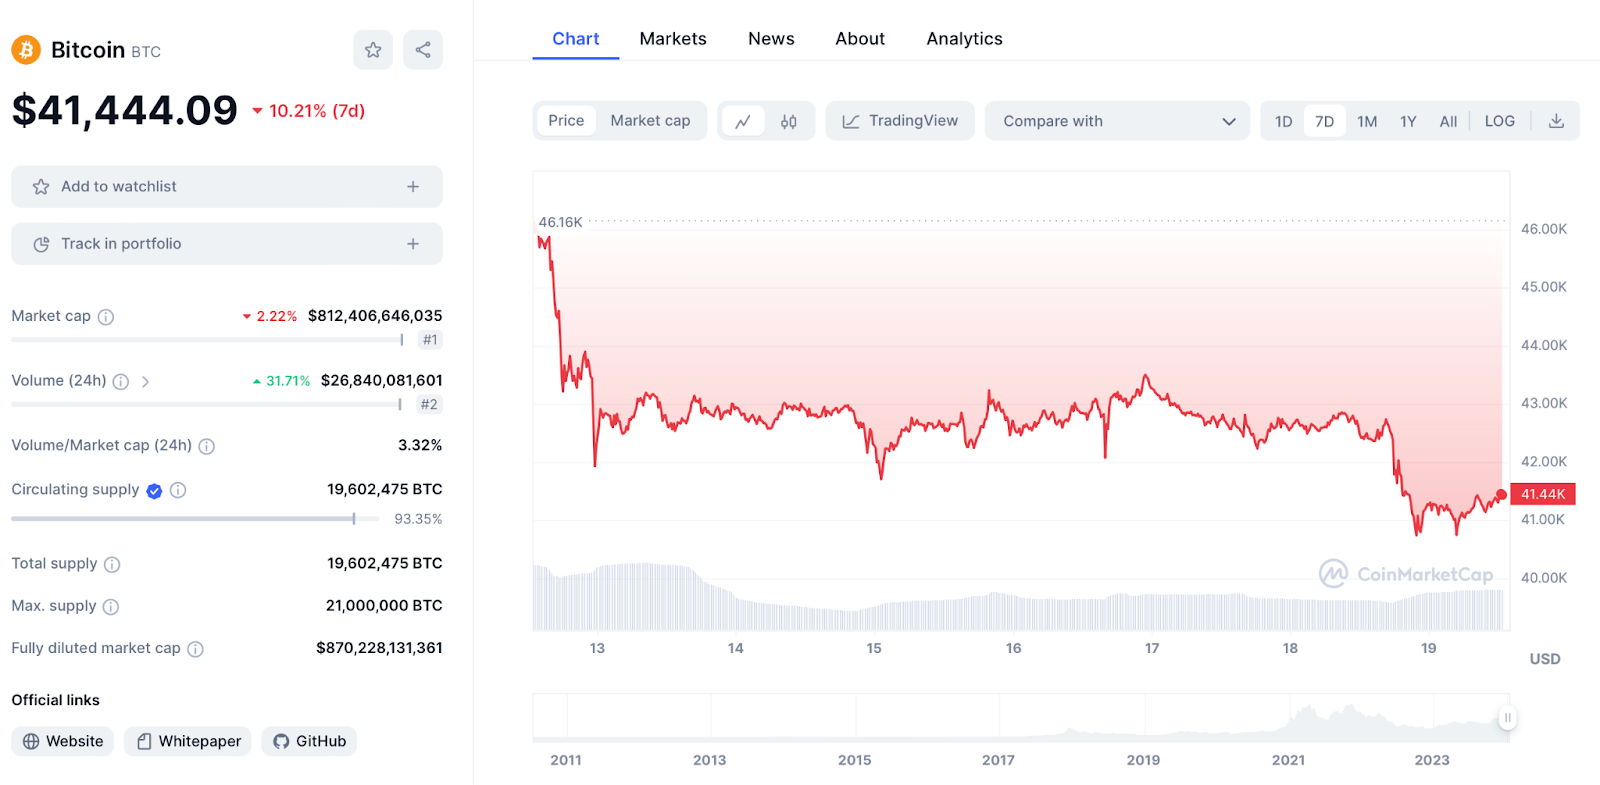Image resolution: width=1600 pixels, height=785 pixels.
Task: Click the verified badge beside Circulating supply
Action: pos(154,491)
